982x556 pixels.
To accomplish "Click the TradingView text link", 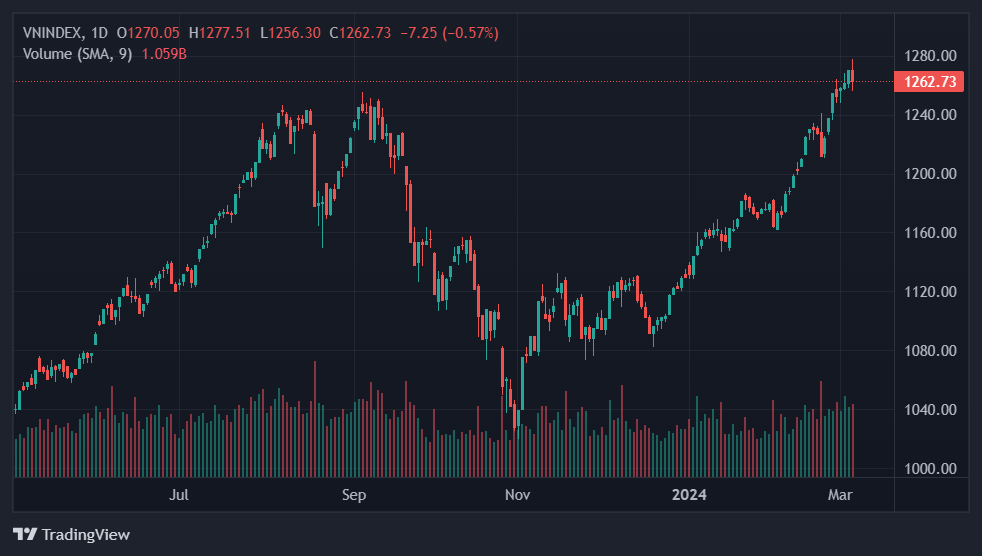I will (x=86, y=535).
